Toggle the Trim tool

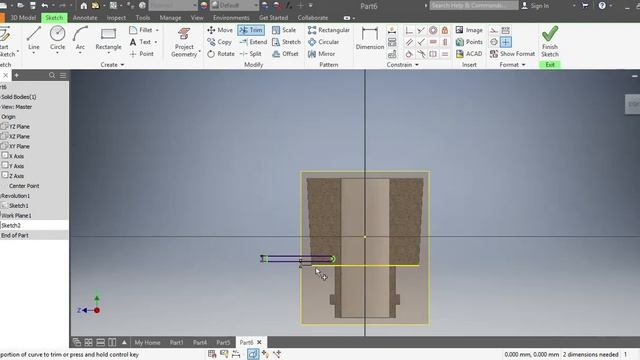tap(251, 30)
